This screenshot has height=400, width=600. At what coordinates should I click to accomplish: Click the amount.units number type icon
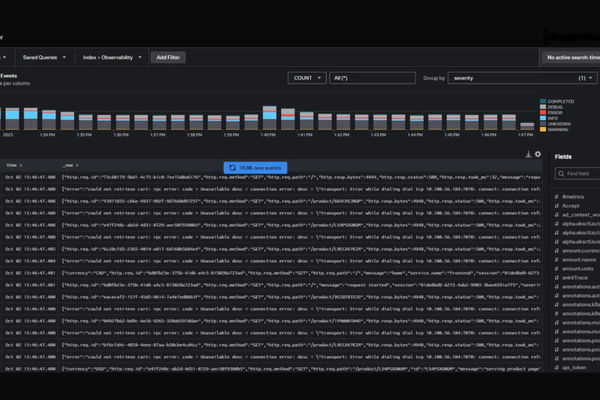557,268
